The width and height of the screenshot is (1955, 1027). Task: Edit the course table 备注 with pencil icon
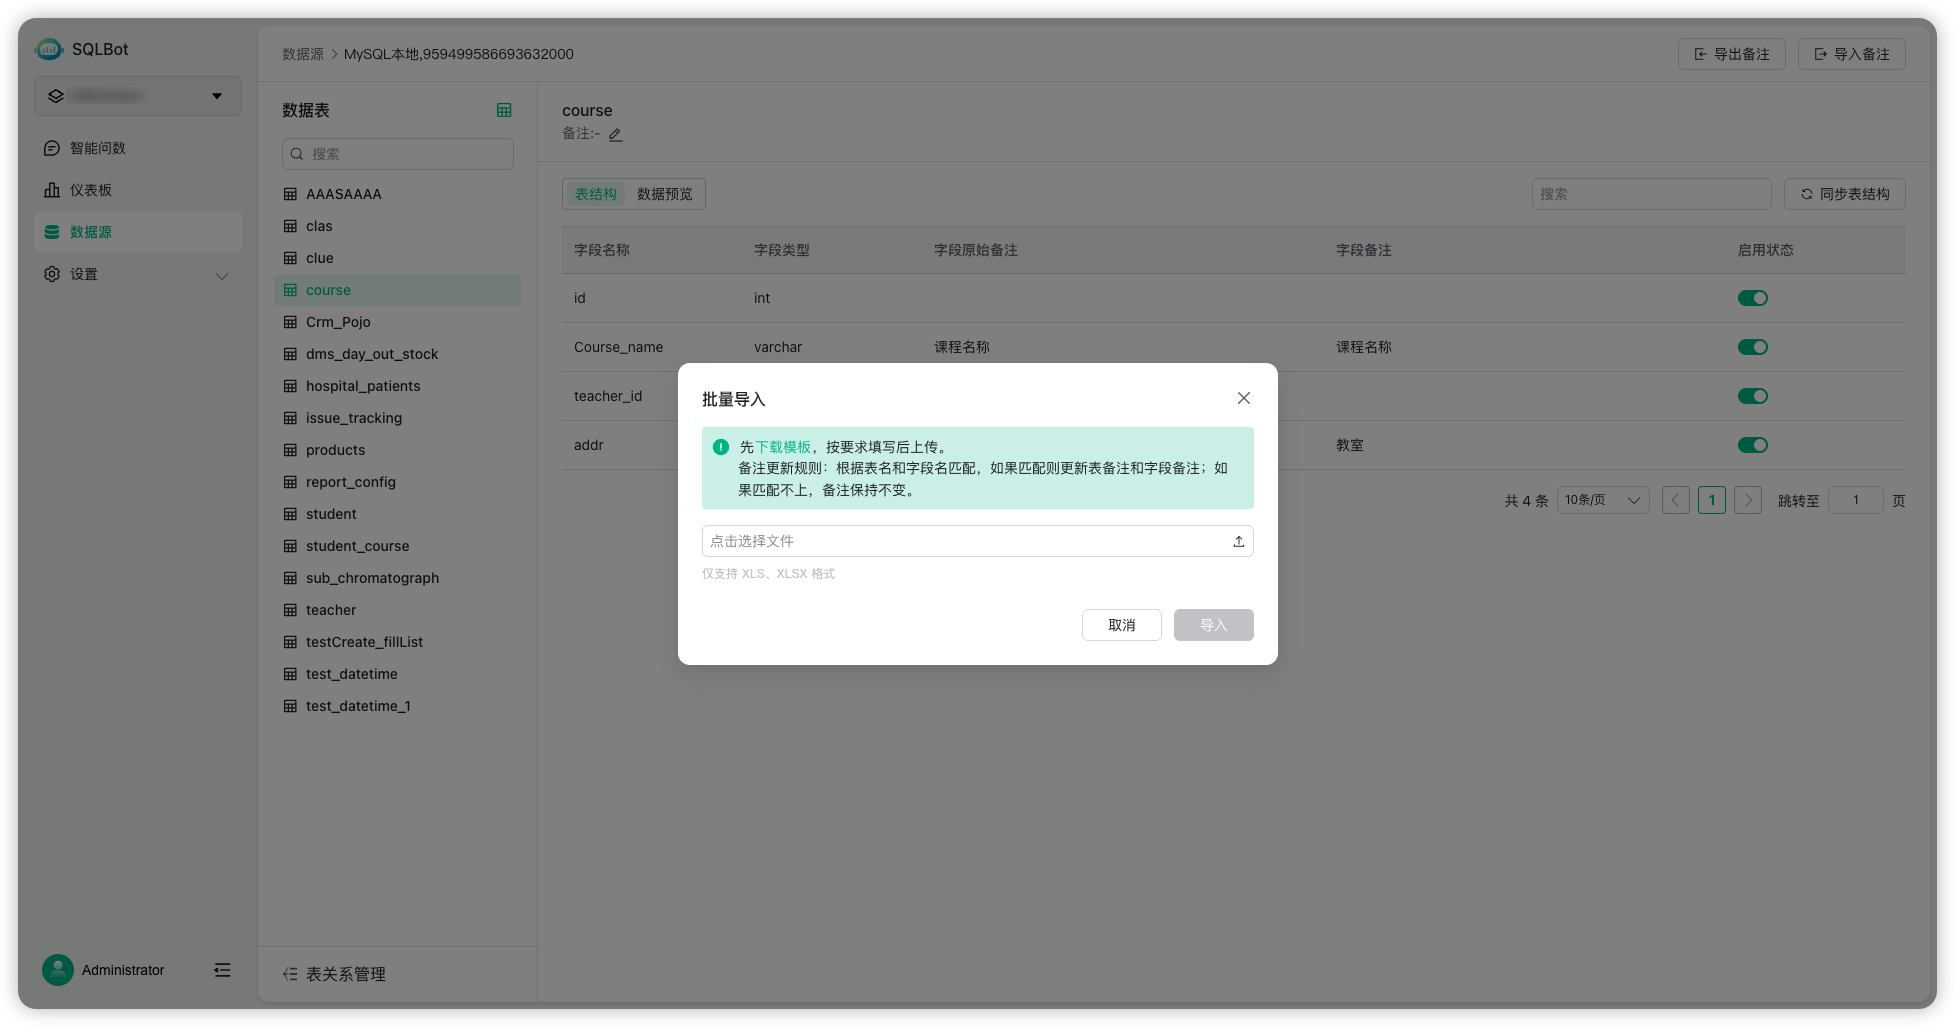tap(615, 133)
